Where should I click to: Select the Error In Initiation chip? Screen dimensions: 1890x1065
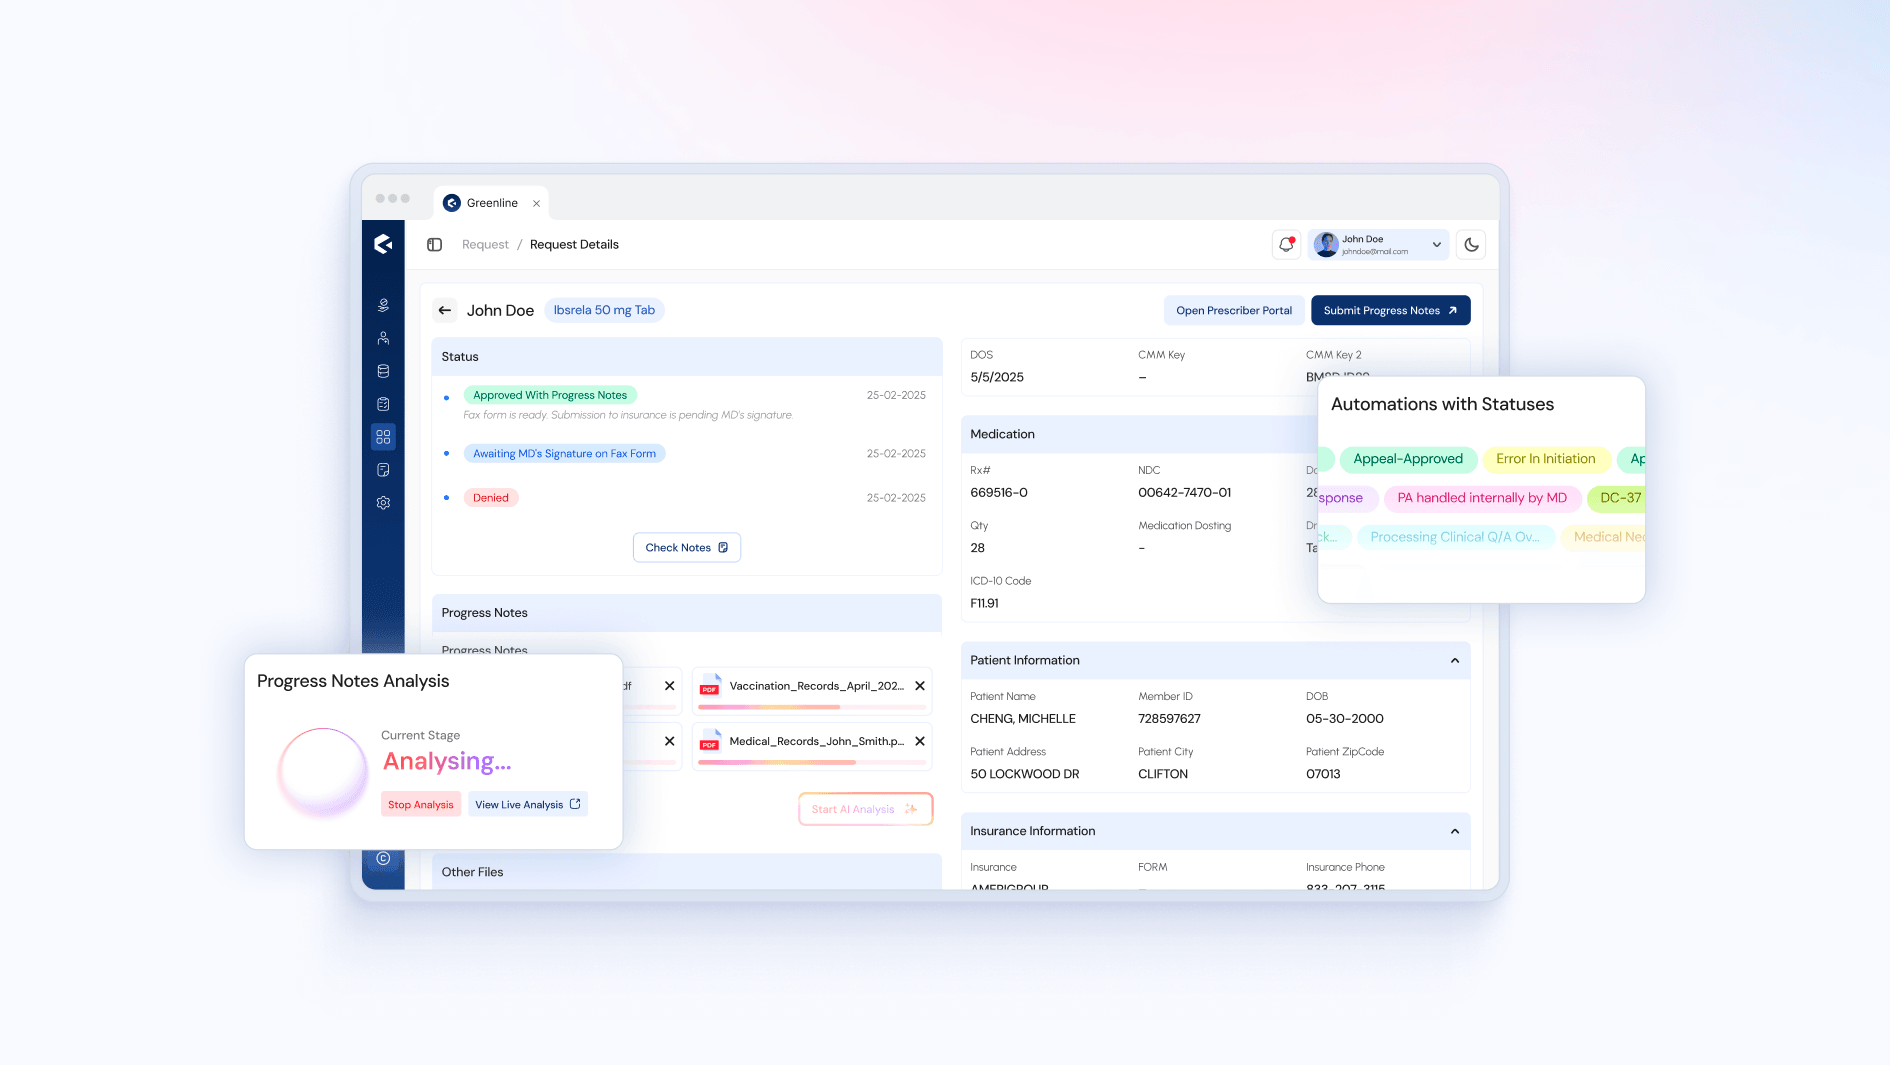1545,459
